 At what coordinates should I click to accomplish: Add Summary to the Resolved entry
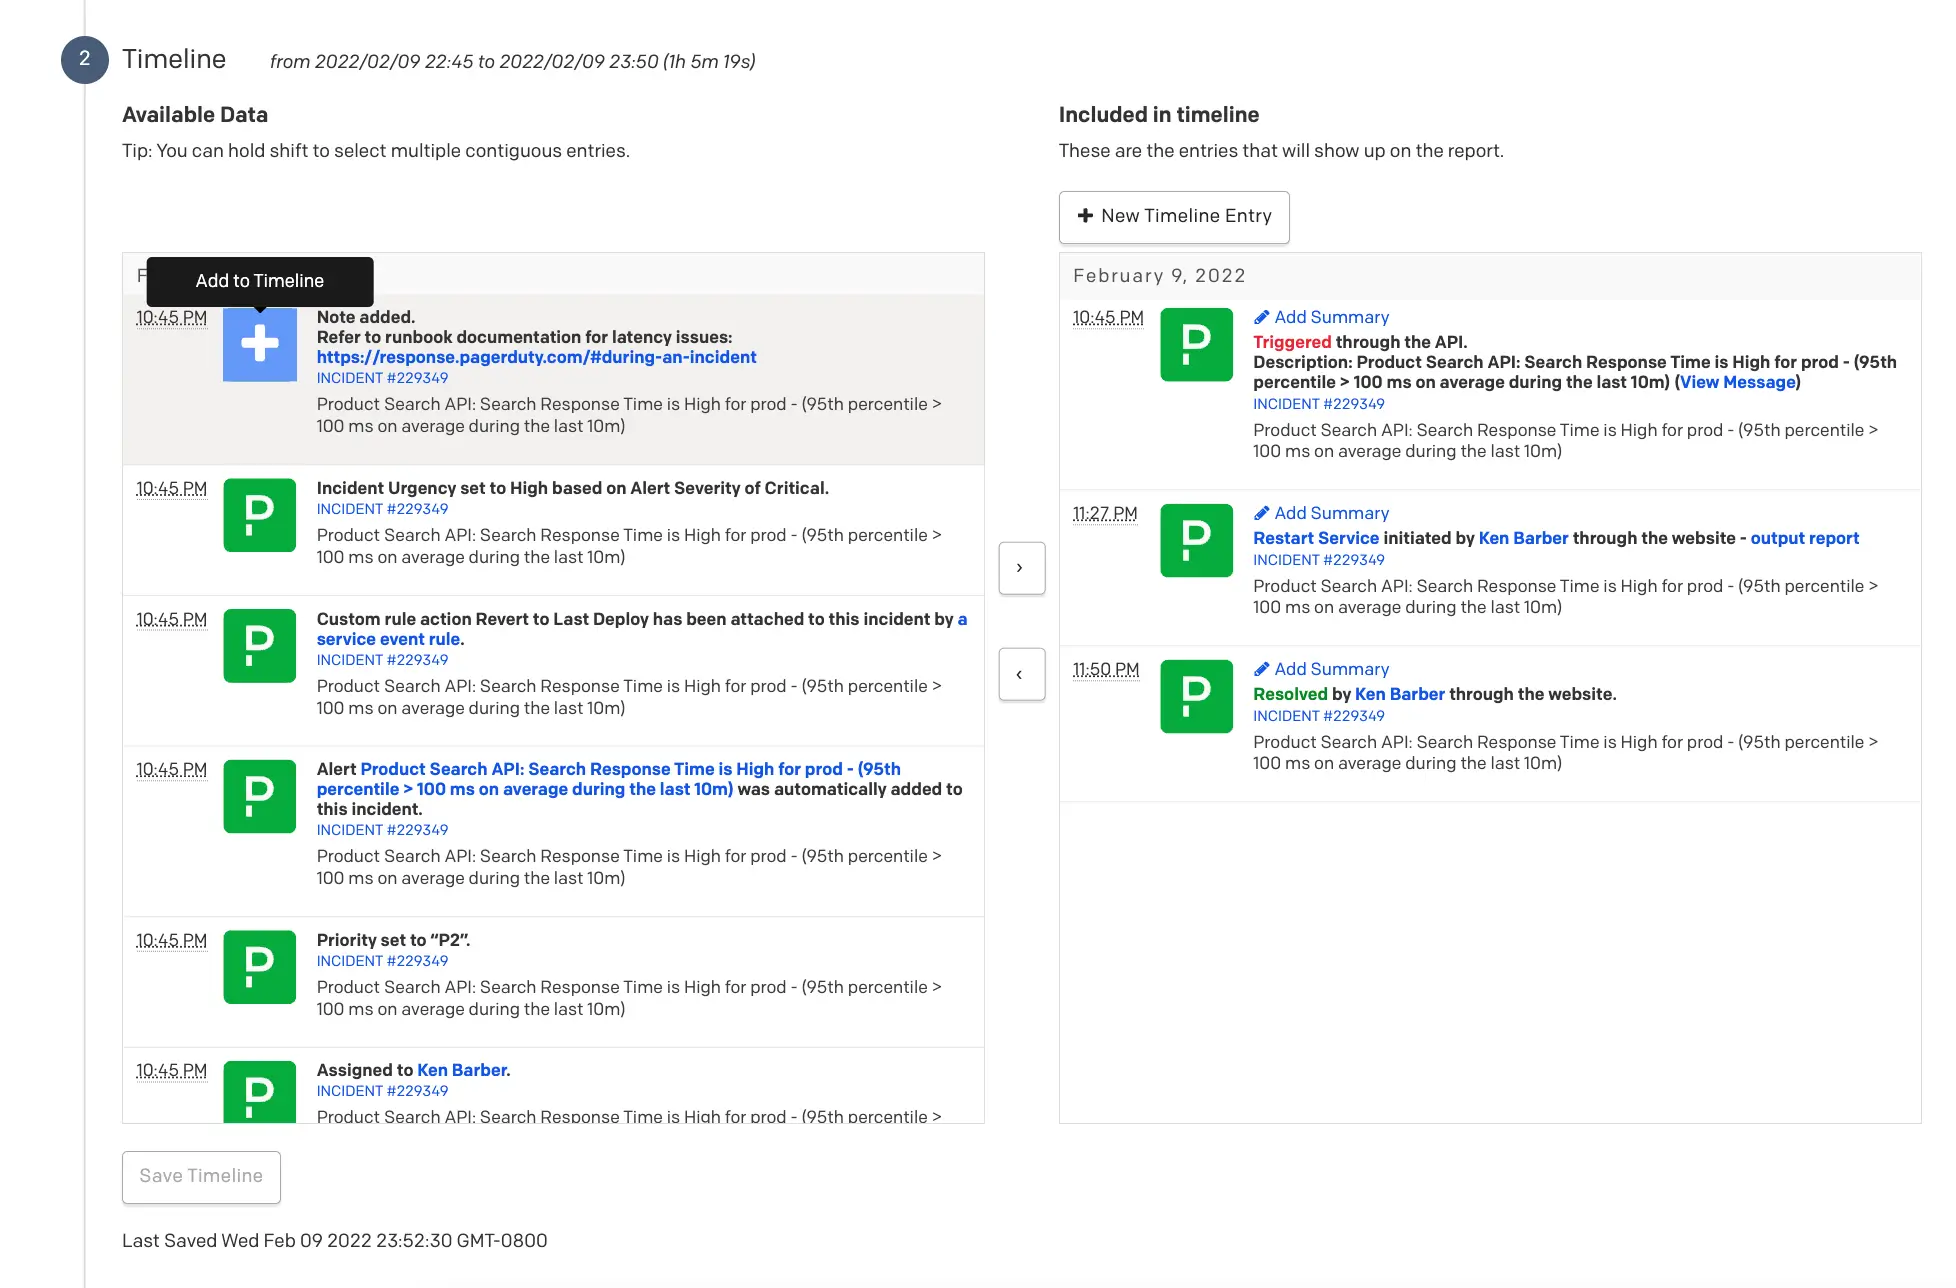(1320, 669)
